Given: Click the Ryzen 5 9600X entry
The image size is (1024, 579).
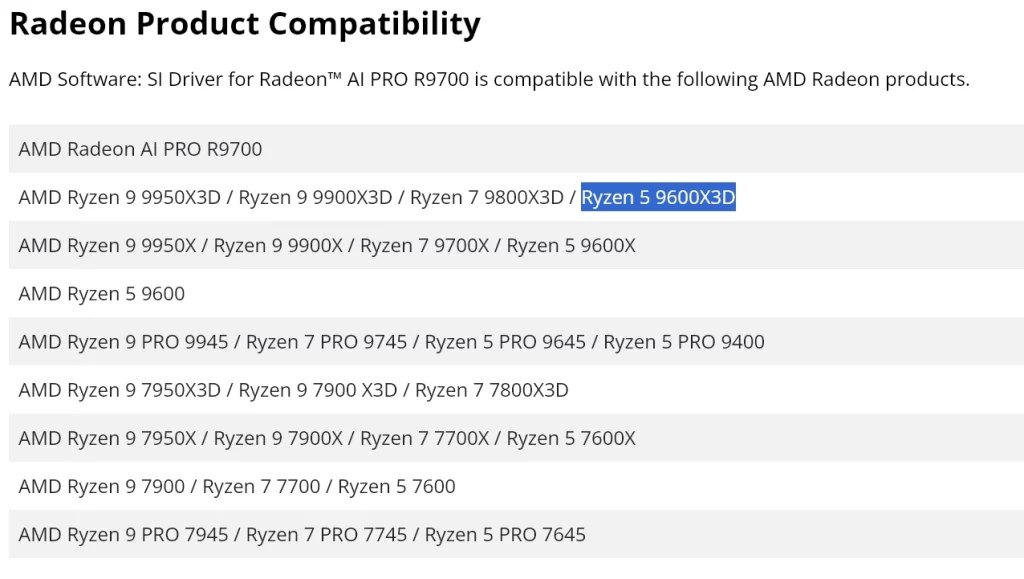Looking at the screenshot, I should pos(571,246).
